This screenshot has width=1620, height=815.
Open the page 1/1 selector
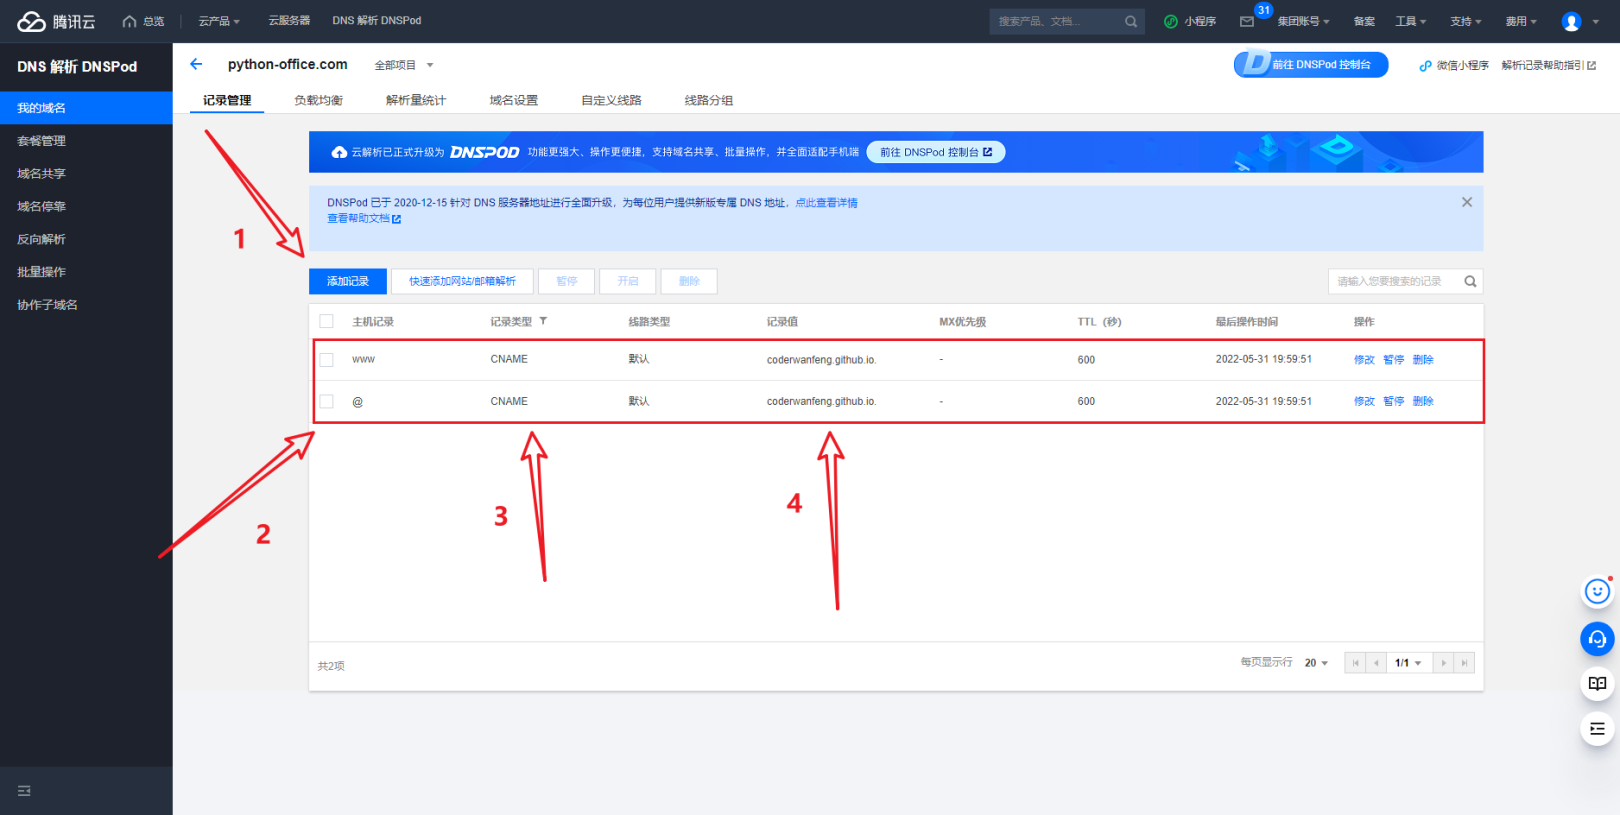pyautogui.click(x=1408, y=663)
